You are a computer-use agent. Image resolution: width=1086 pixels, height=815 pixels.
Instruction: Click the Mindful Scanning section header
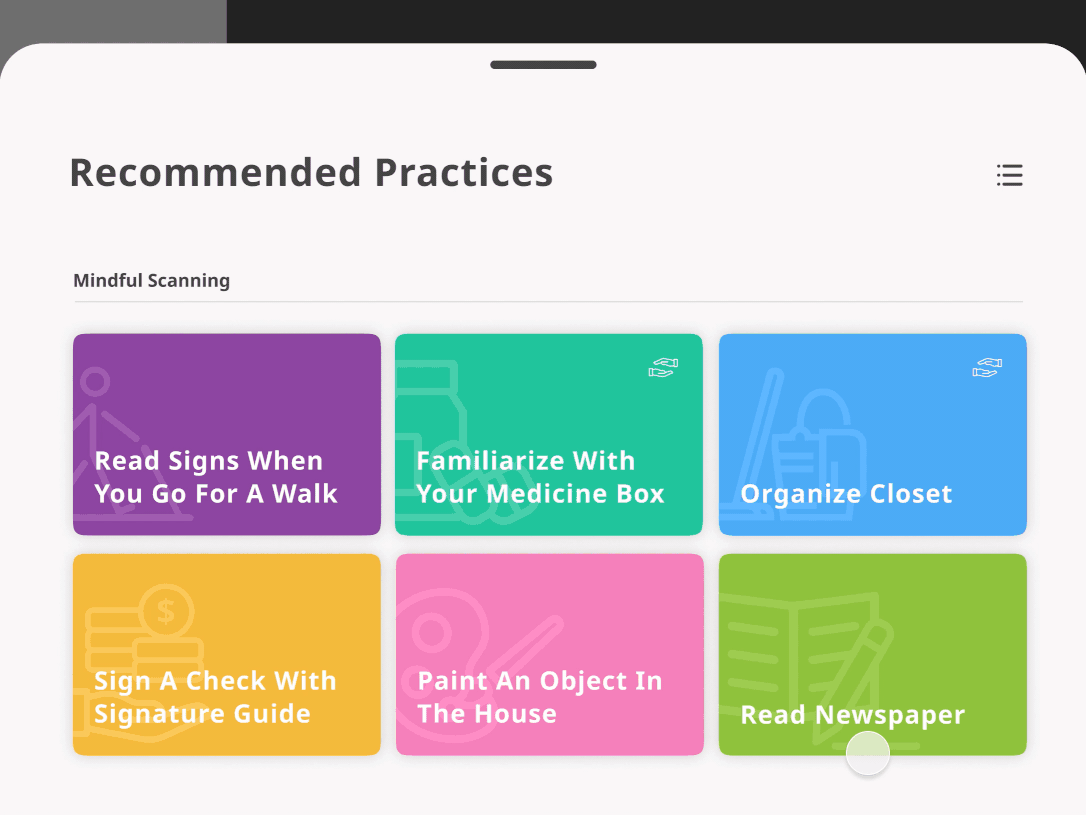[152, 280]
